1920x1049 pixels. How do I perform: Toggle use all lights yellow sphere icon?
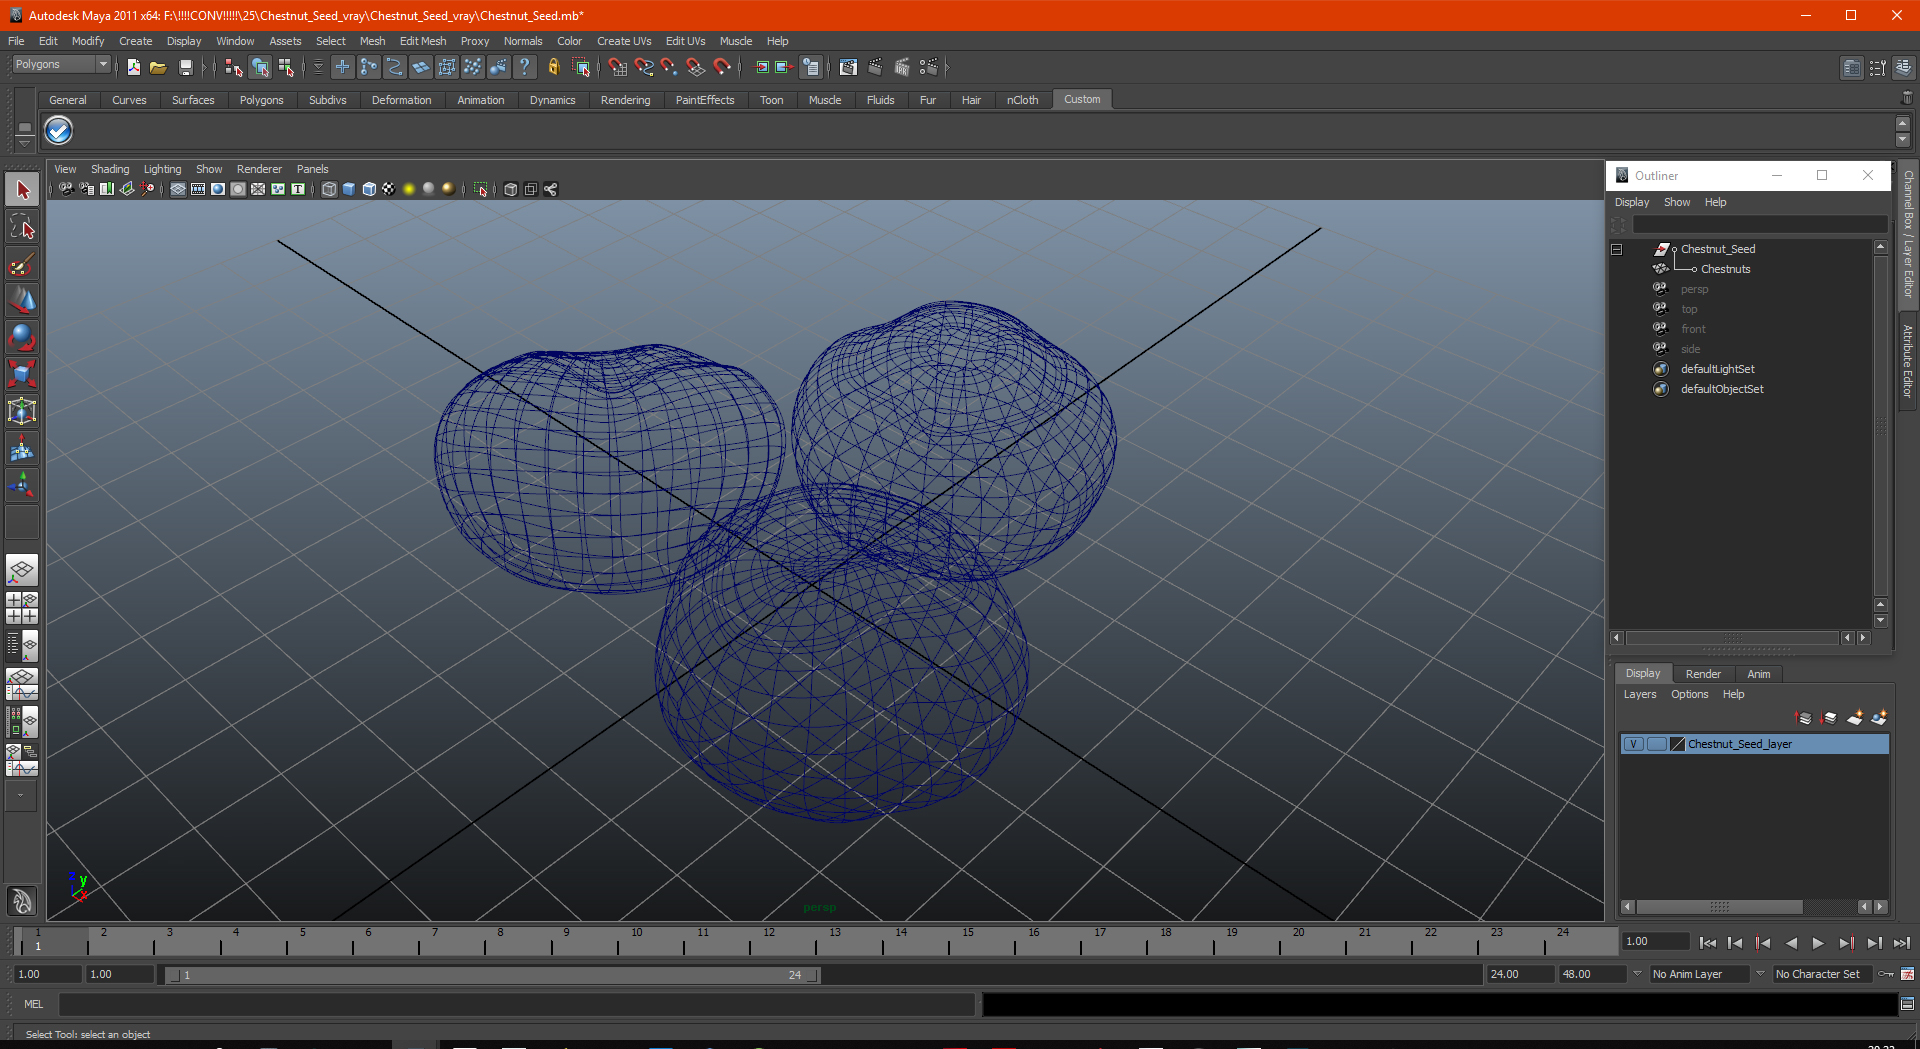pyautogui.click(x=409, y=189)
